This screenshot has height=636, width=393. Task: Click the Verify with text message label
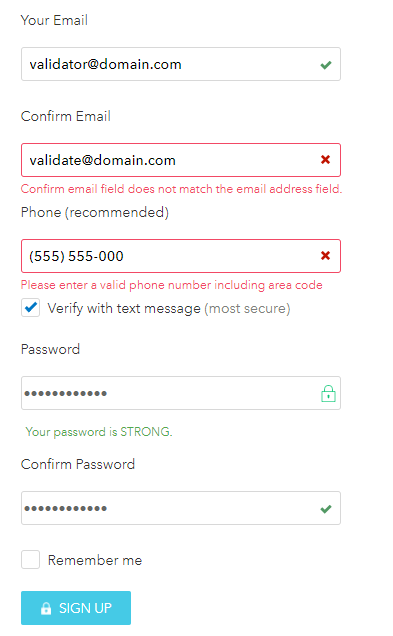(169, 309)
